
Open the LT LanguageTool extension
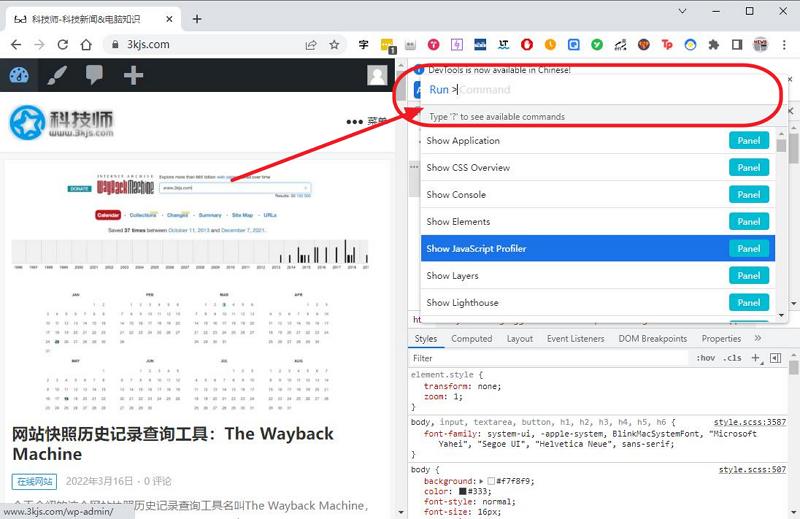(504, 45)
